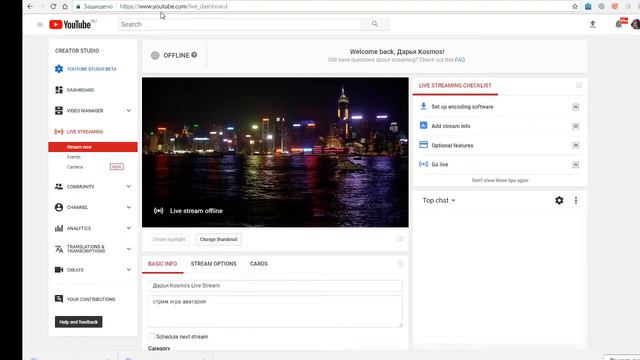The image size is (640, 360).
Task: Click the Create highlight button
Action: (x=169, y=240)
